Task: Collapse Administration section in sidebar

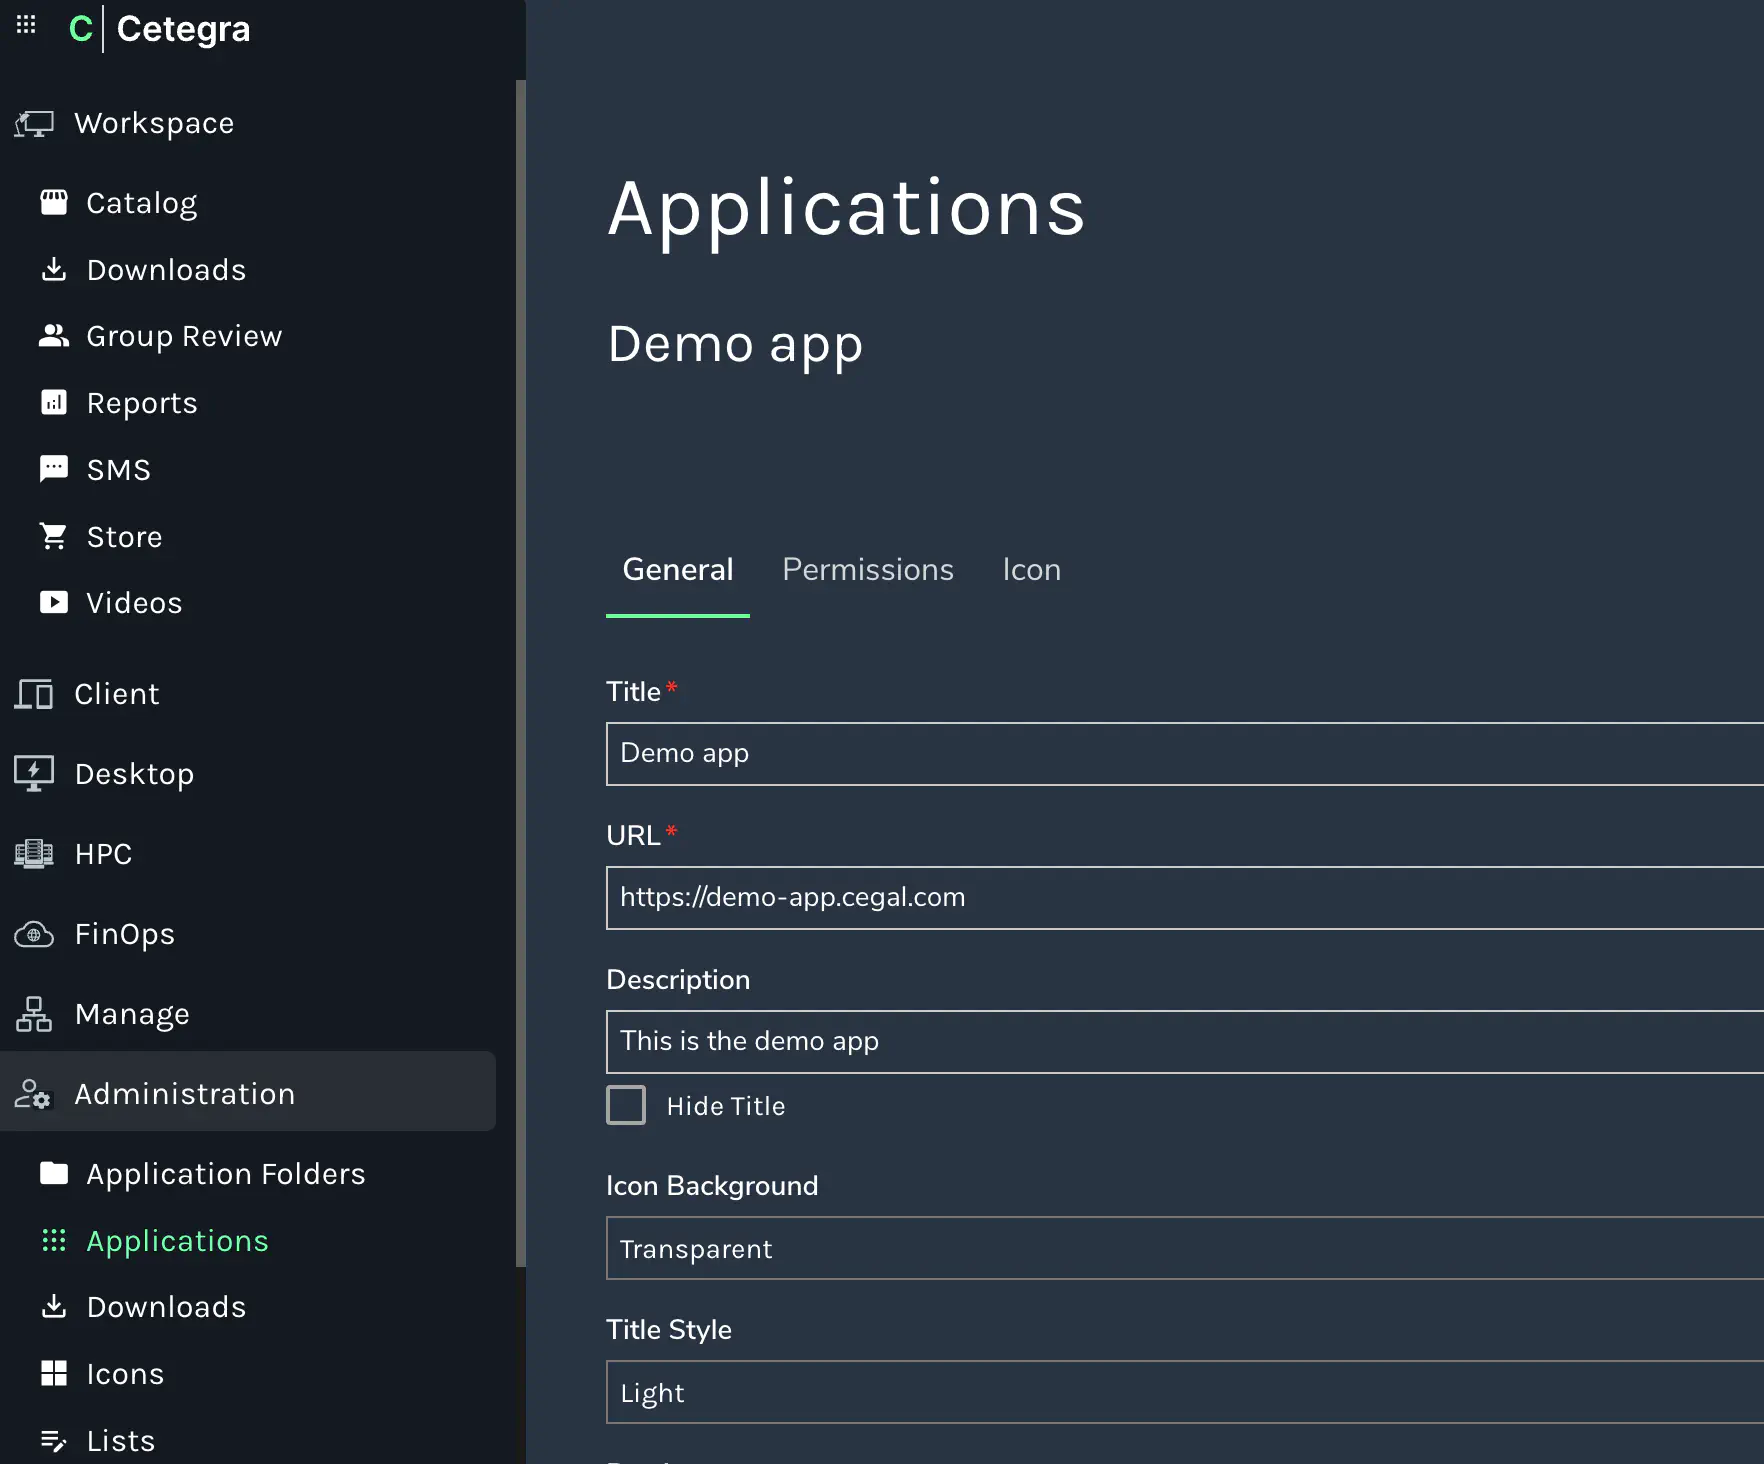Action: 248,1091
